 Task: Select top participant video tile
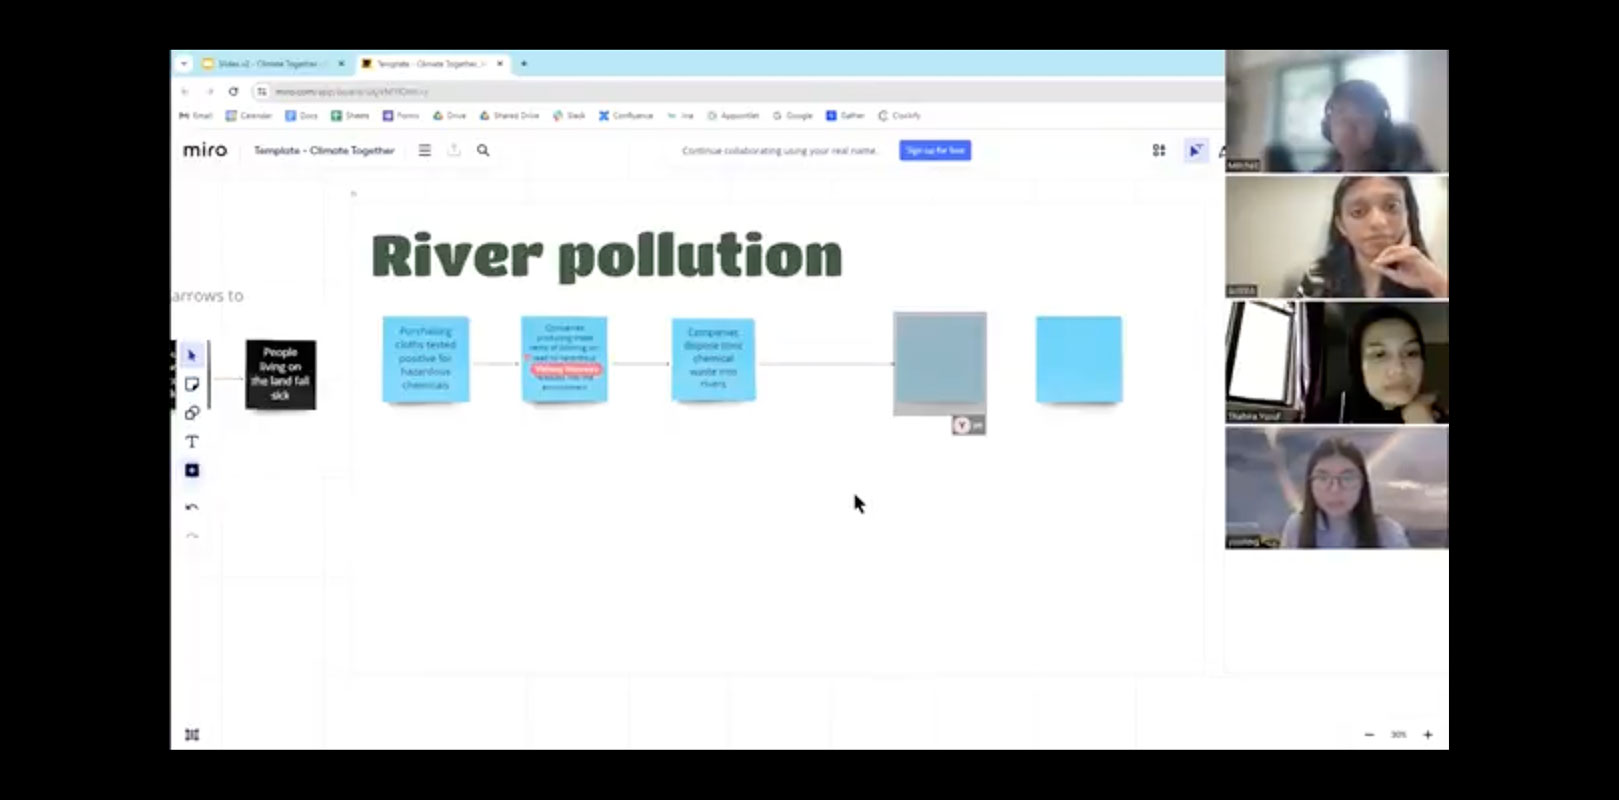pos(1337,111)
